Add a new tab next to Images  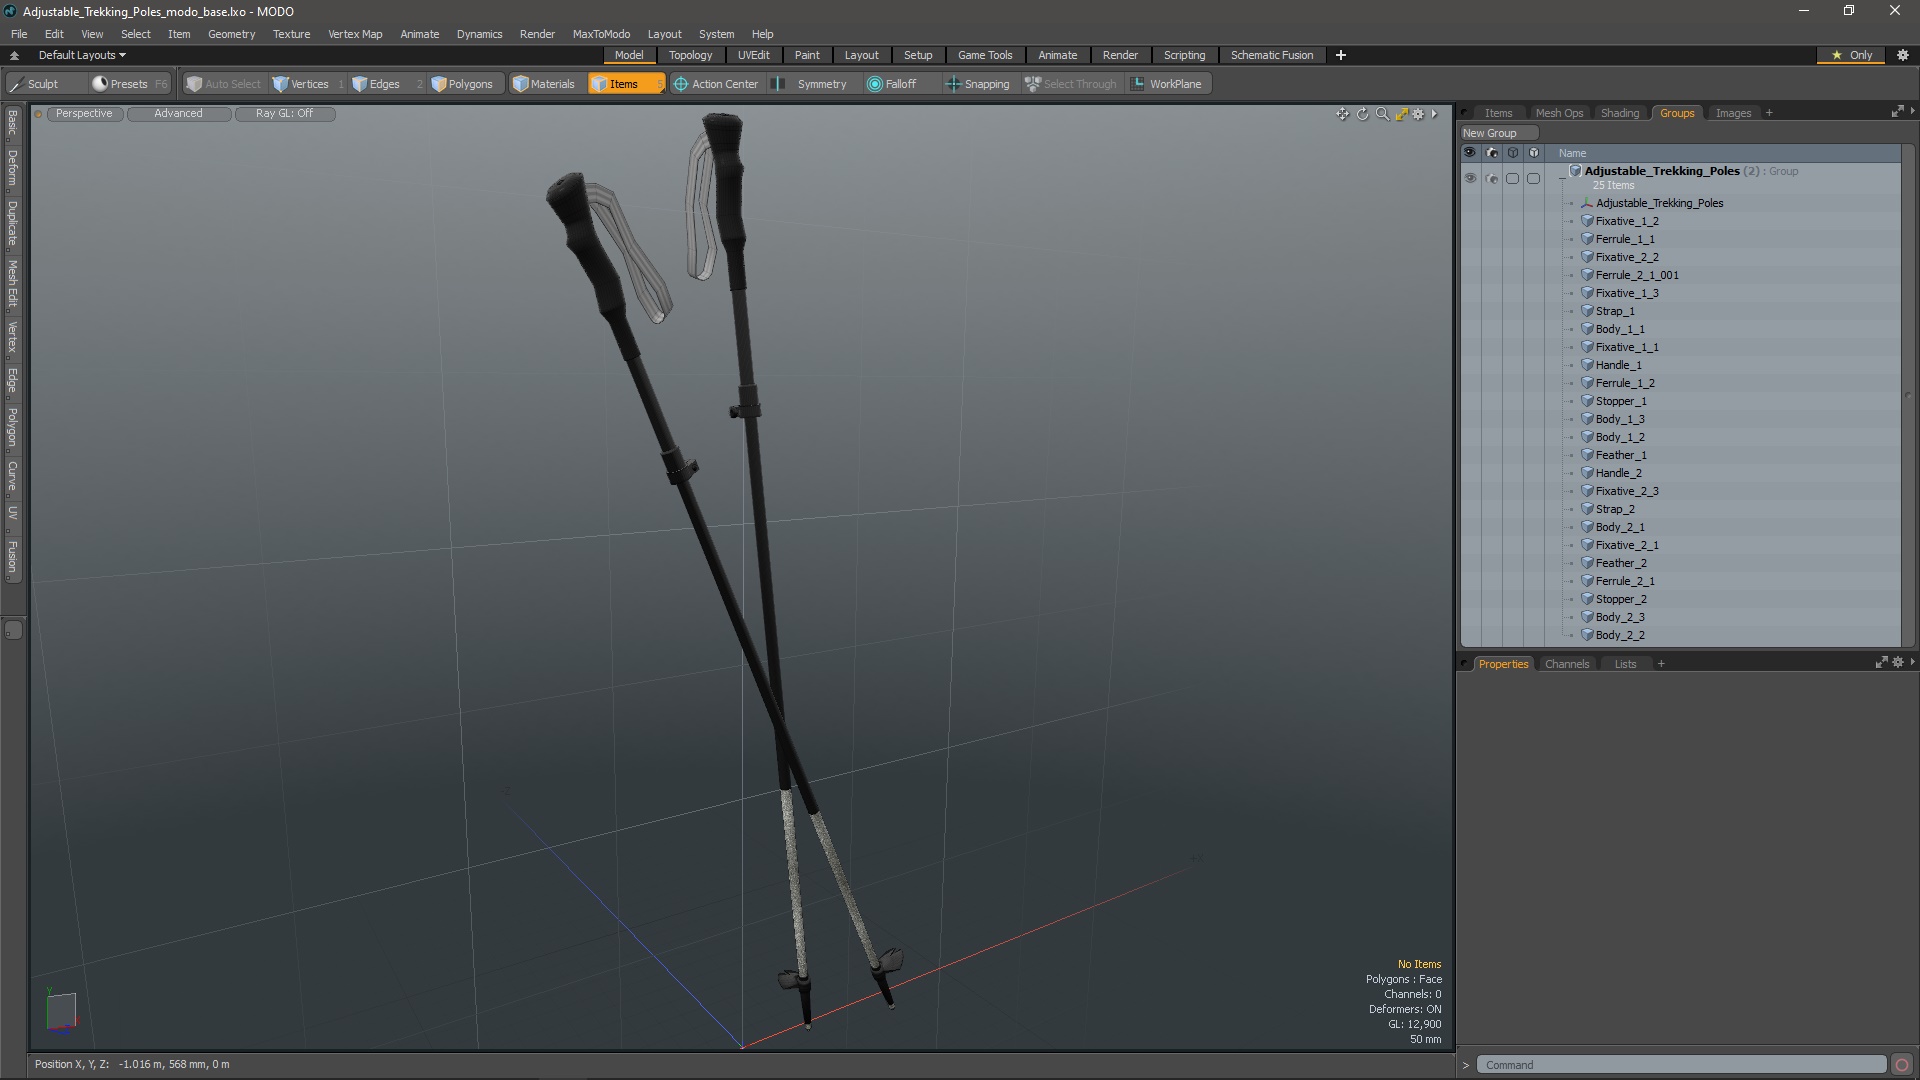1769,113
